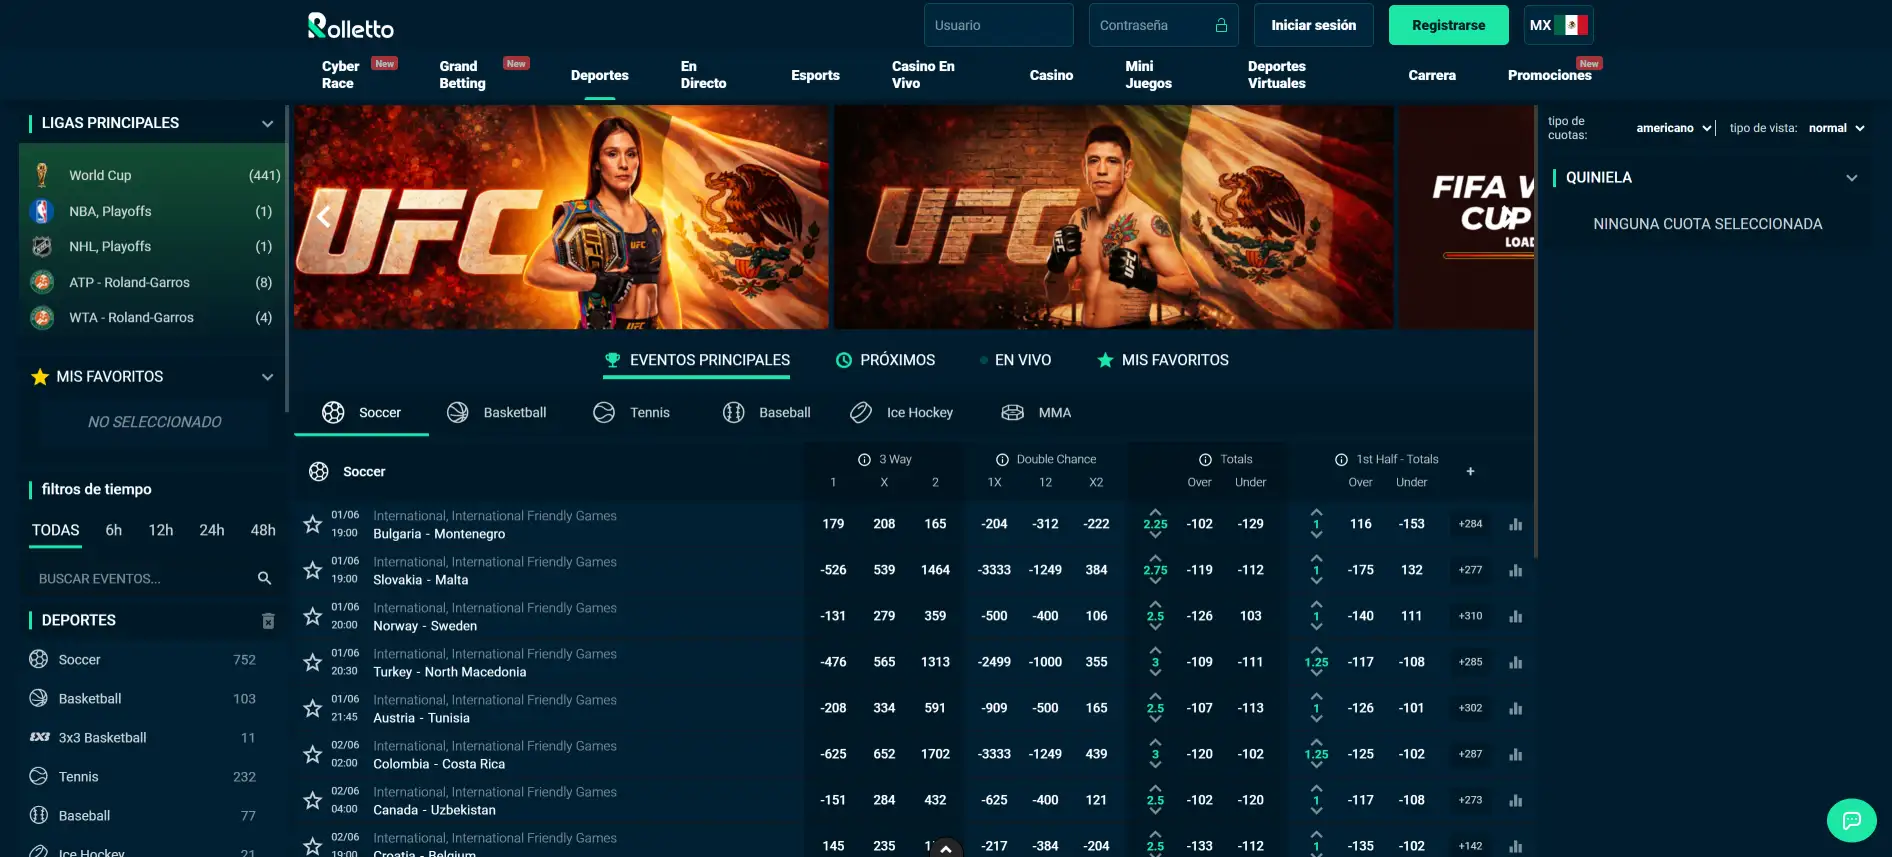This screenshot has width=1892, height=857.
Task: Open the female UFC fighter banner
Action: pyautogui.click(x=561, y=217)
